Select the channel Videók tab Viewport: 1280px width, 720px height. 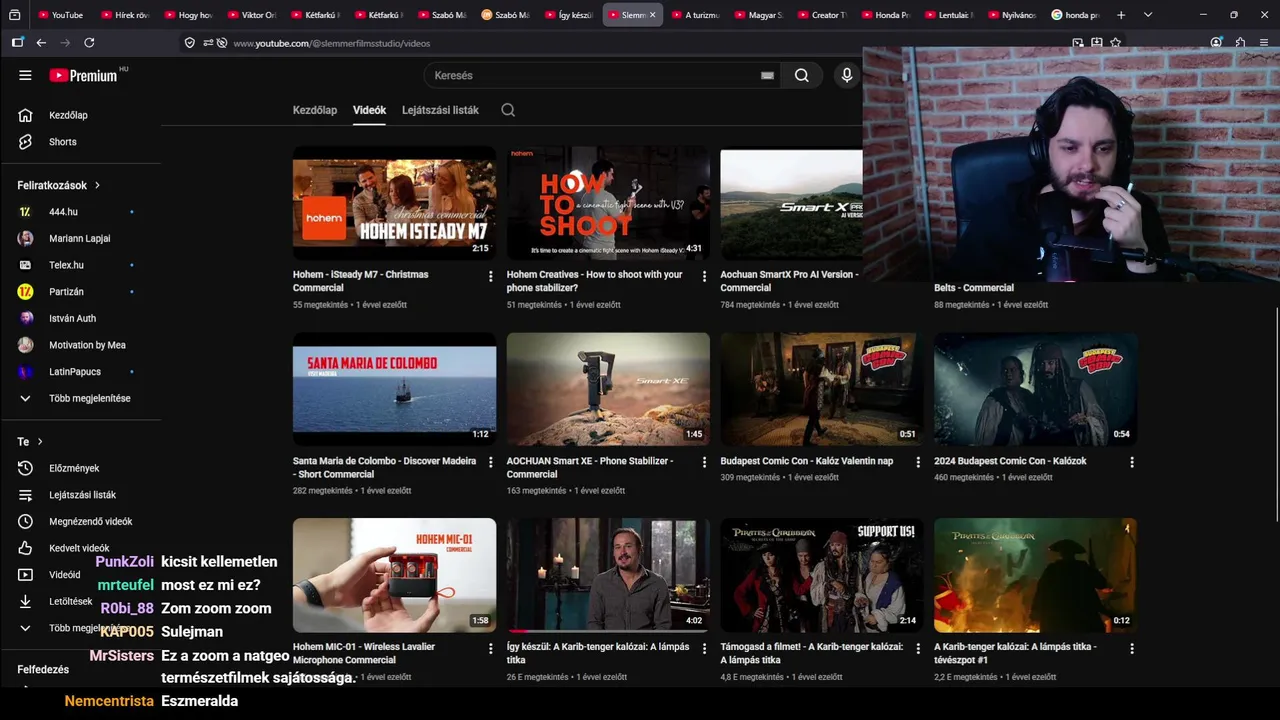point(369,110)
